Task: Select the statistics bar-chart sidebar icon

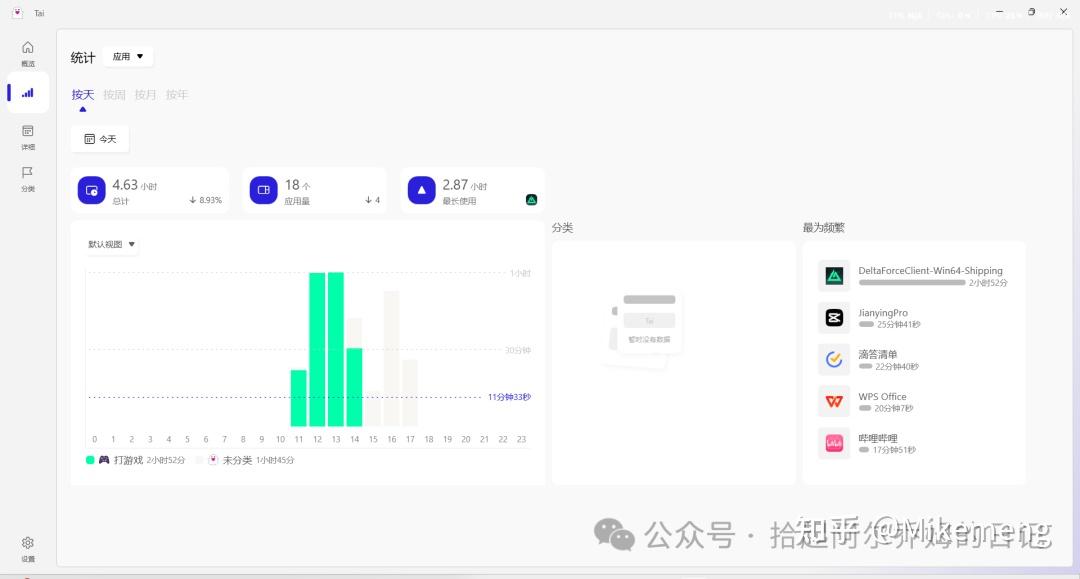Action: point(28,93)
